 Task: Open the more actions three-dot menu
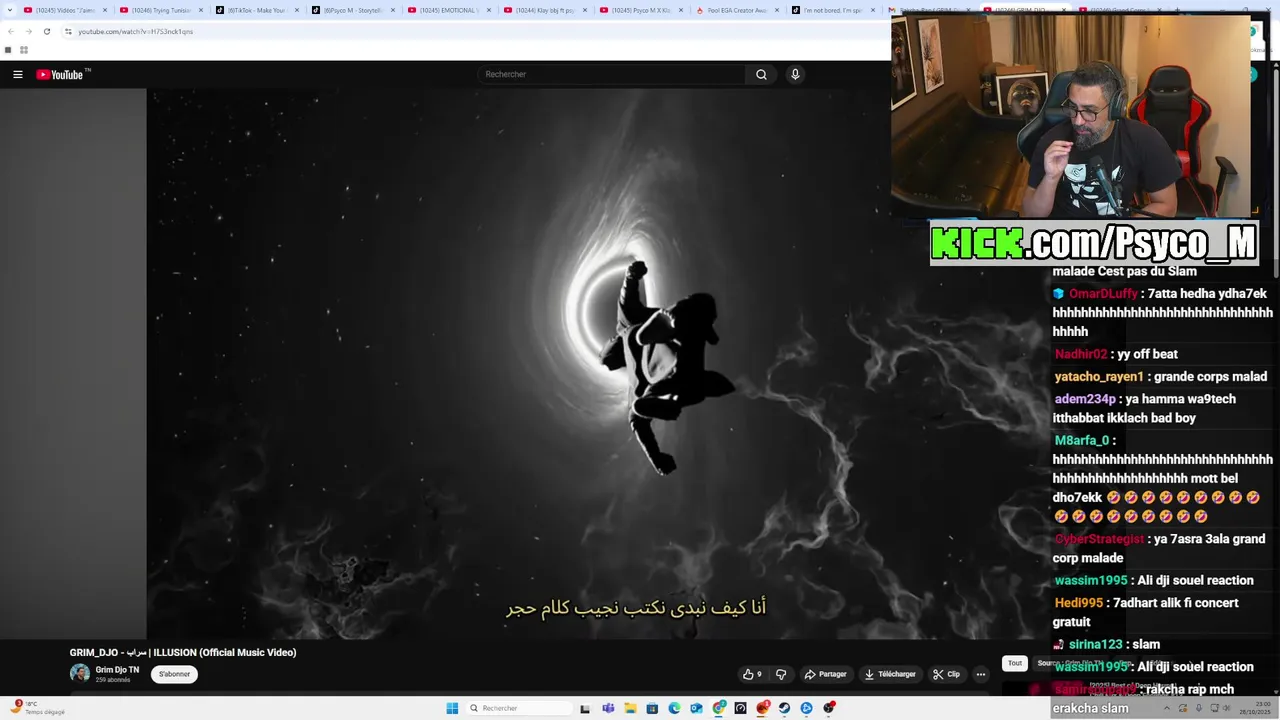click(981, 674)
